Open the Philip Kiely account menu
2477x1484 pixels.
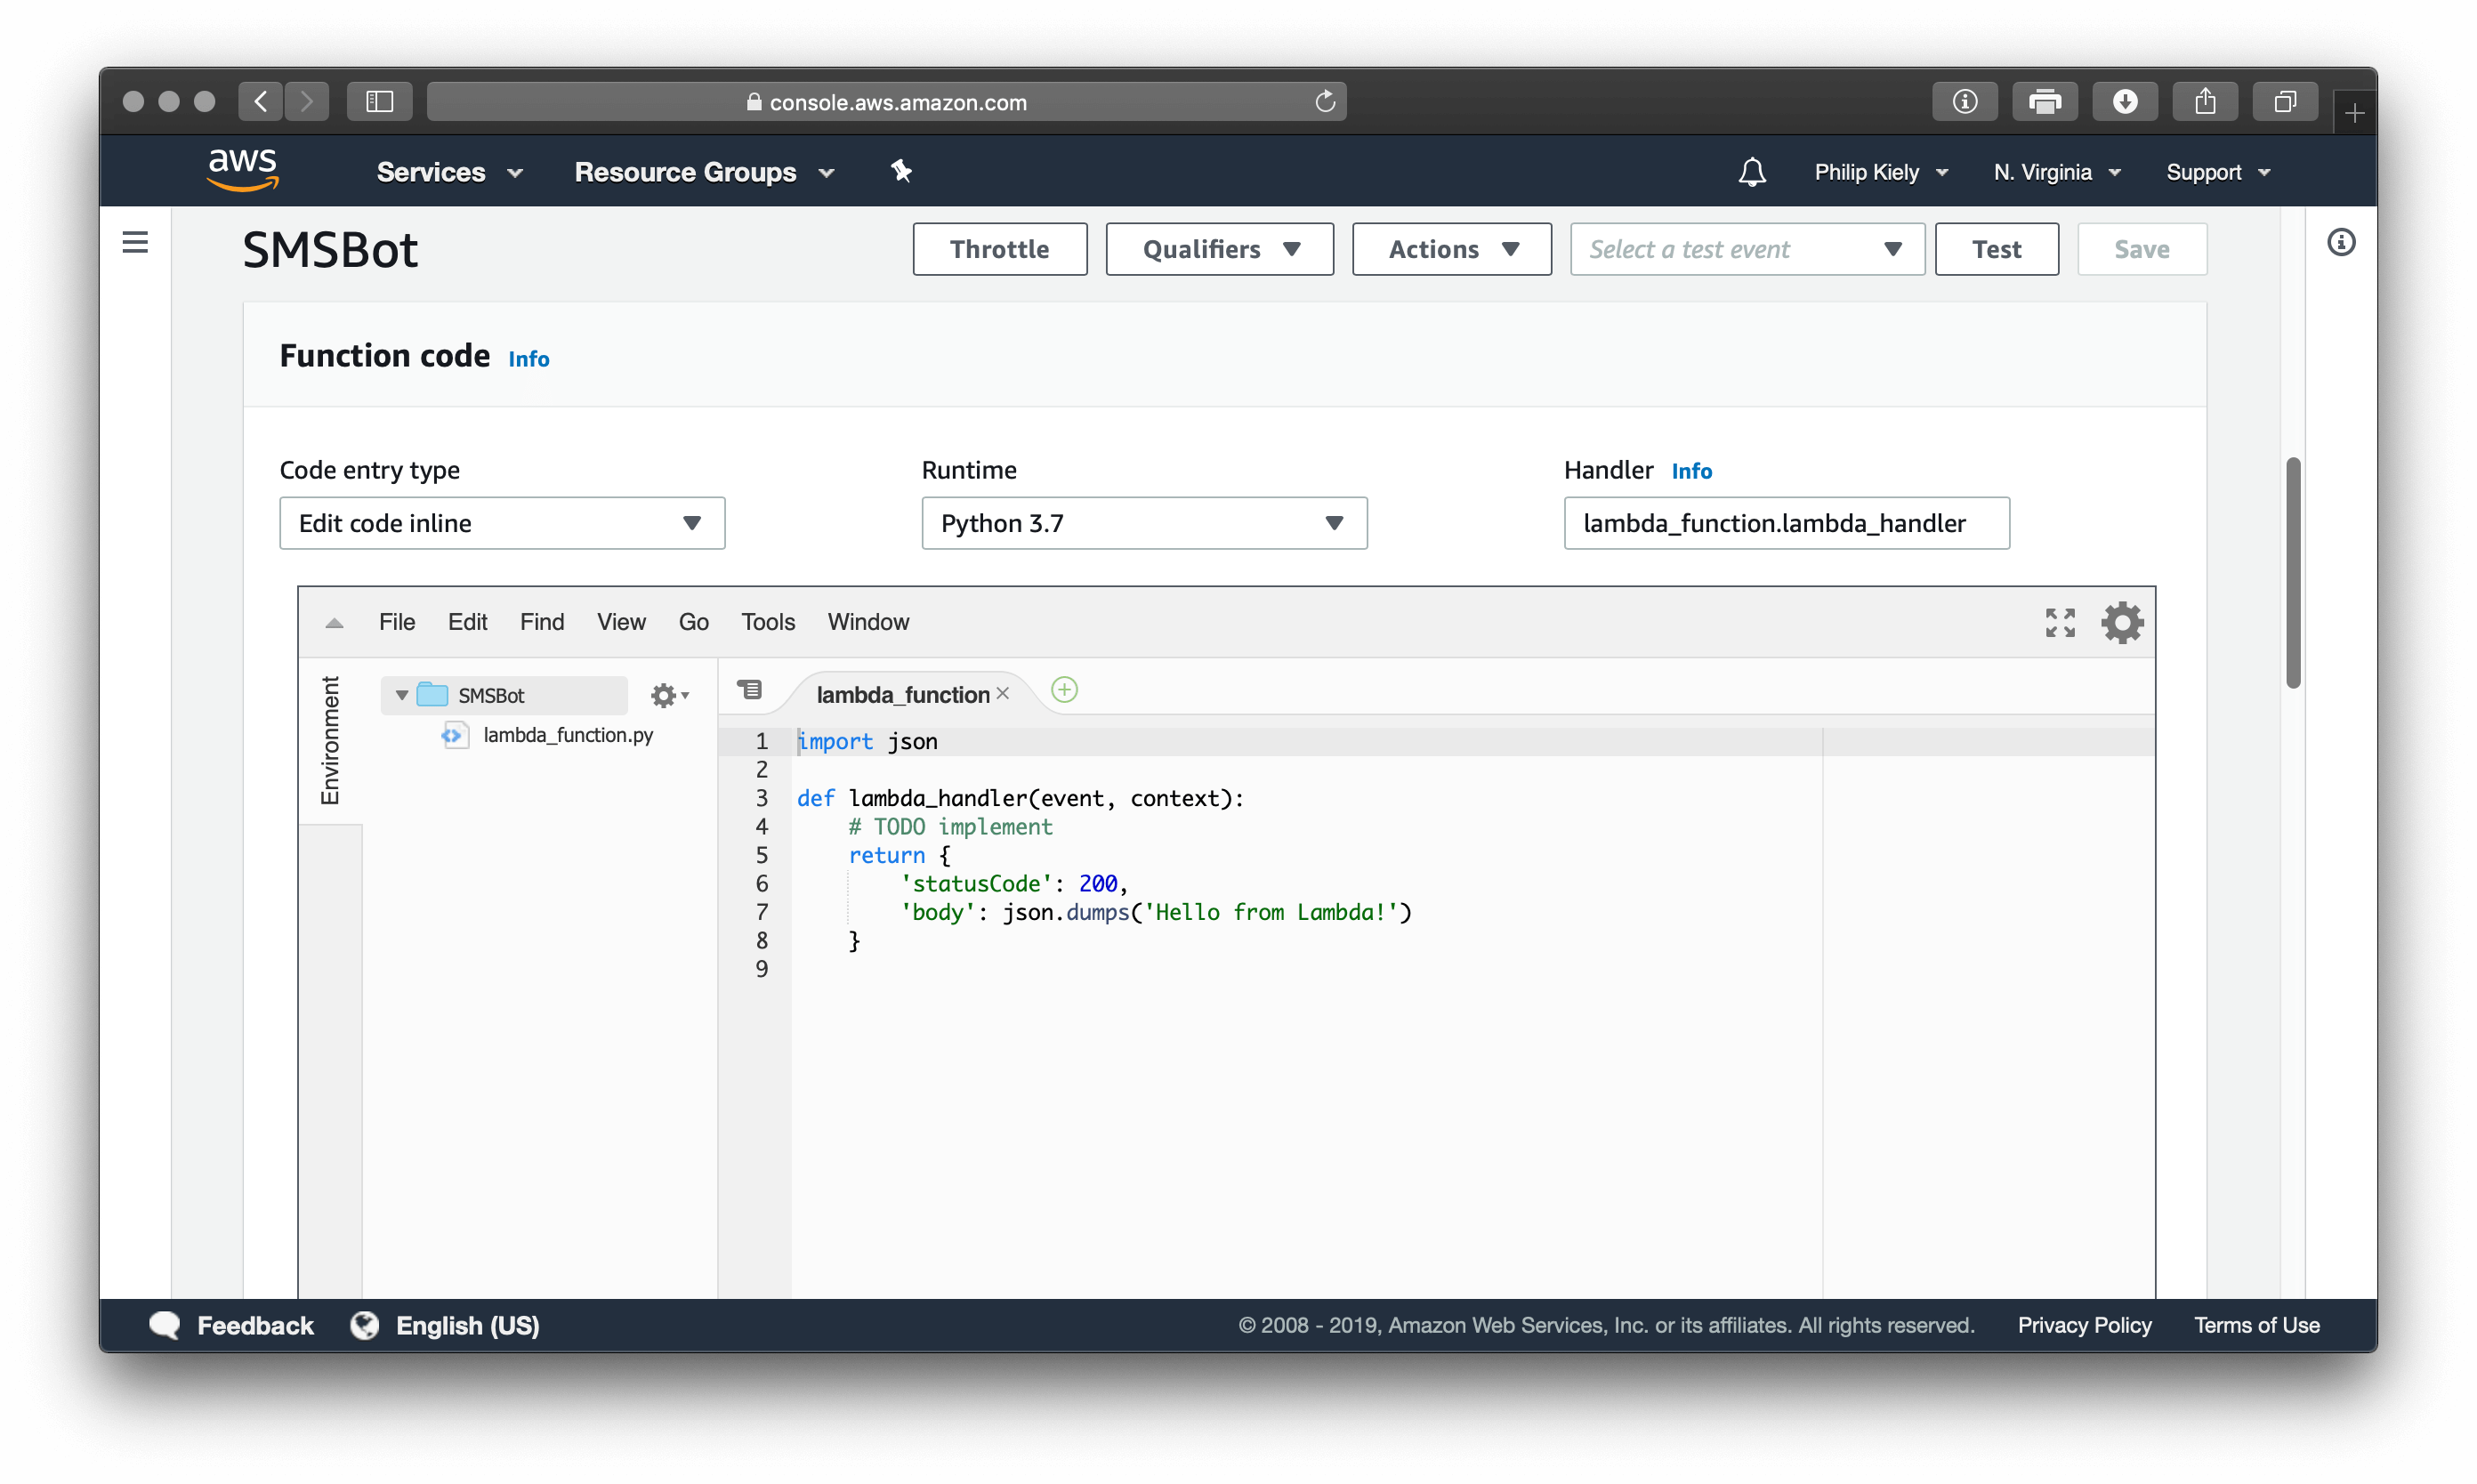[x=1880, y=172]
